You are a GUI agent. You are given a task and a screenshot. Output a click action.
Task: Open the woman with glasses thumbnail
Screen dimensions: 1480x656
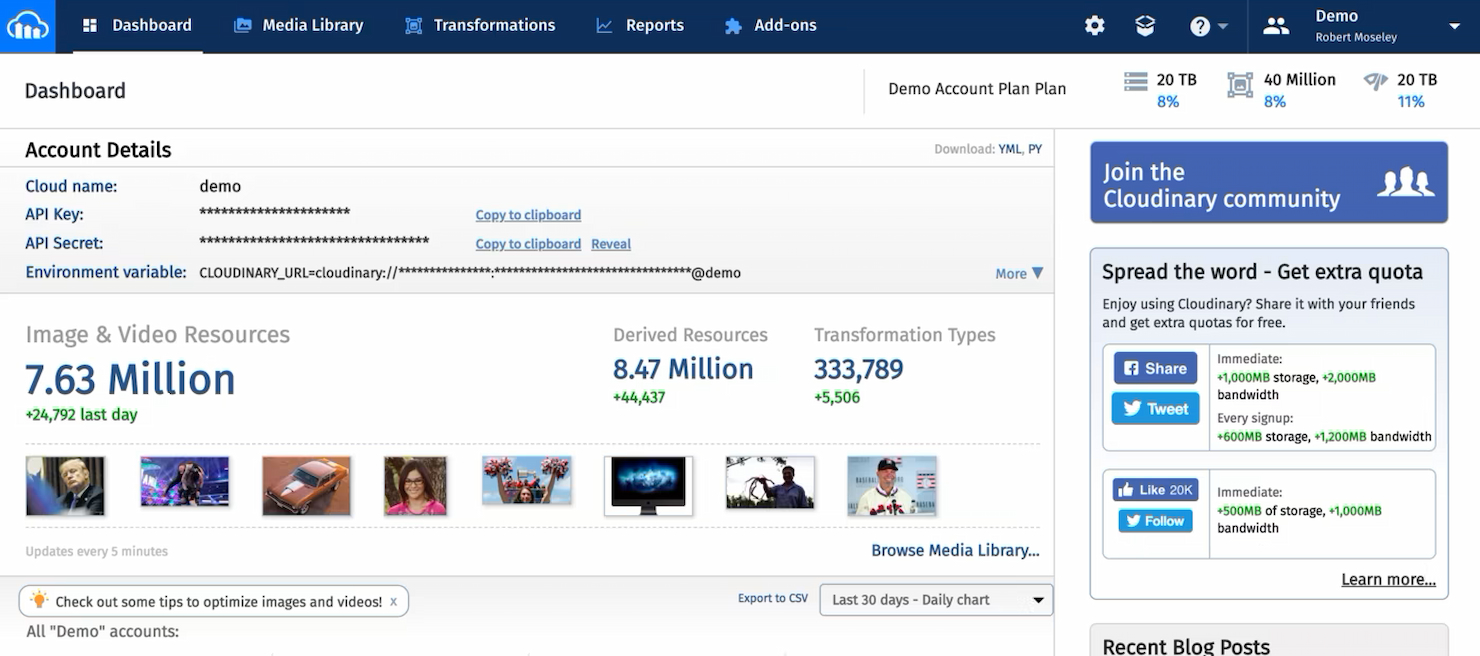(x=415, y=486)
